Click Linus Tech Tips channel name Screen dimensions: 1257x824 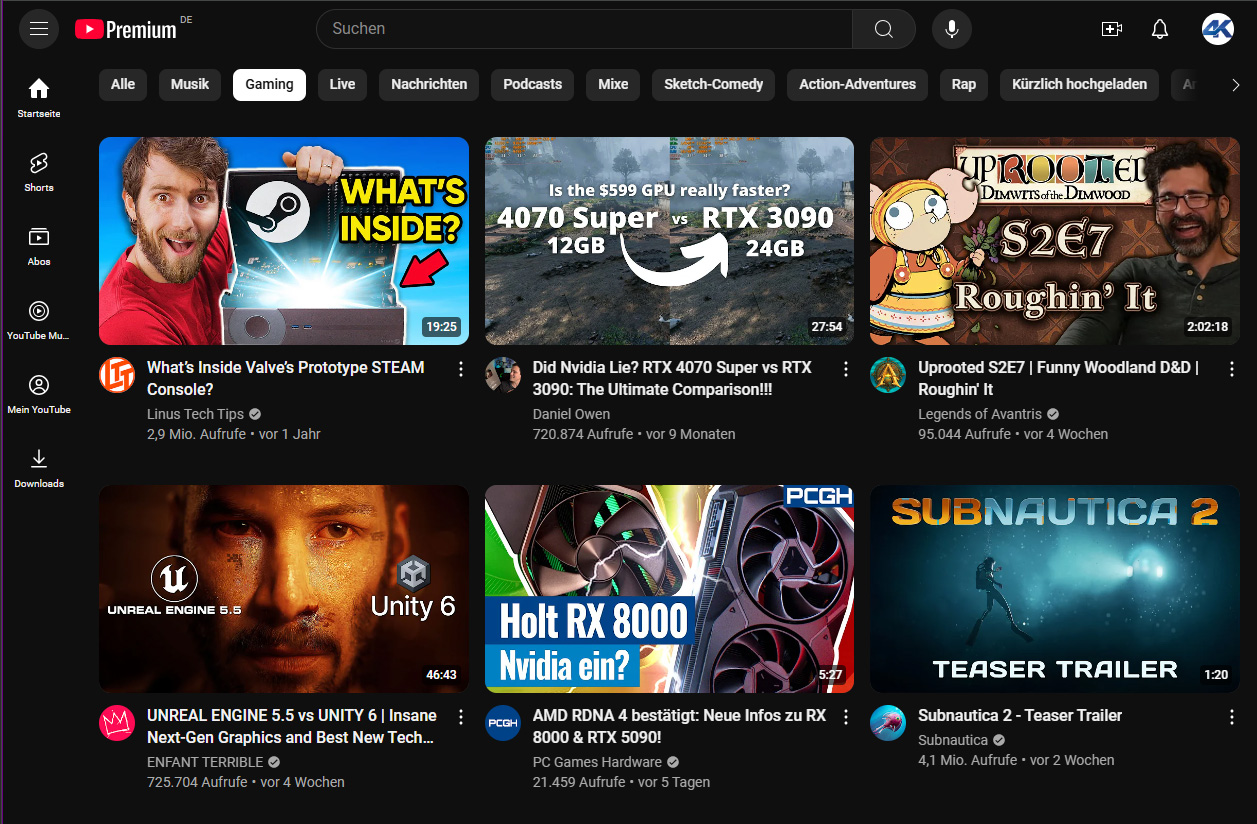195,414
